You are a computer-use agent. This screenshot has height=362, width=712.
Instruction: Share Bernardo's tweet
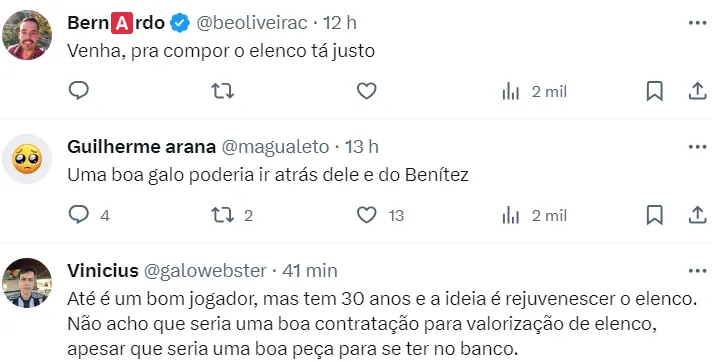pyautogui.click(x=697, y=91)
